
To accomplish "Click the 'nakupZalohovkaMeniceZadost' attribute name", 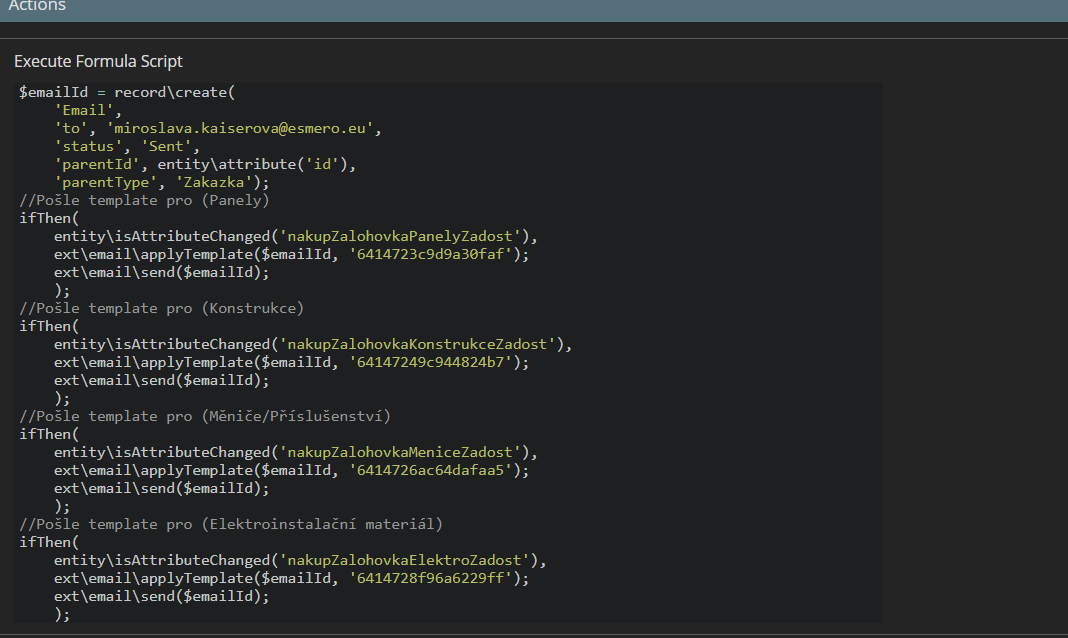I will point(403,452).
